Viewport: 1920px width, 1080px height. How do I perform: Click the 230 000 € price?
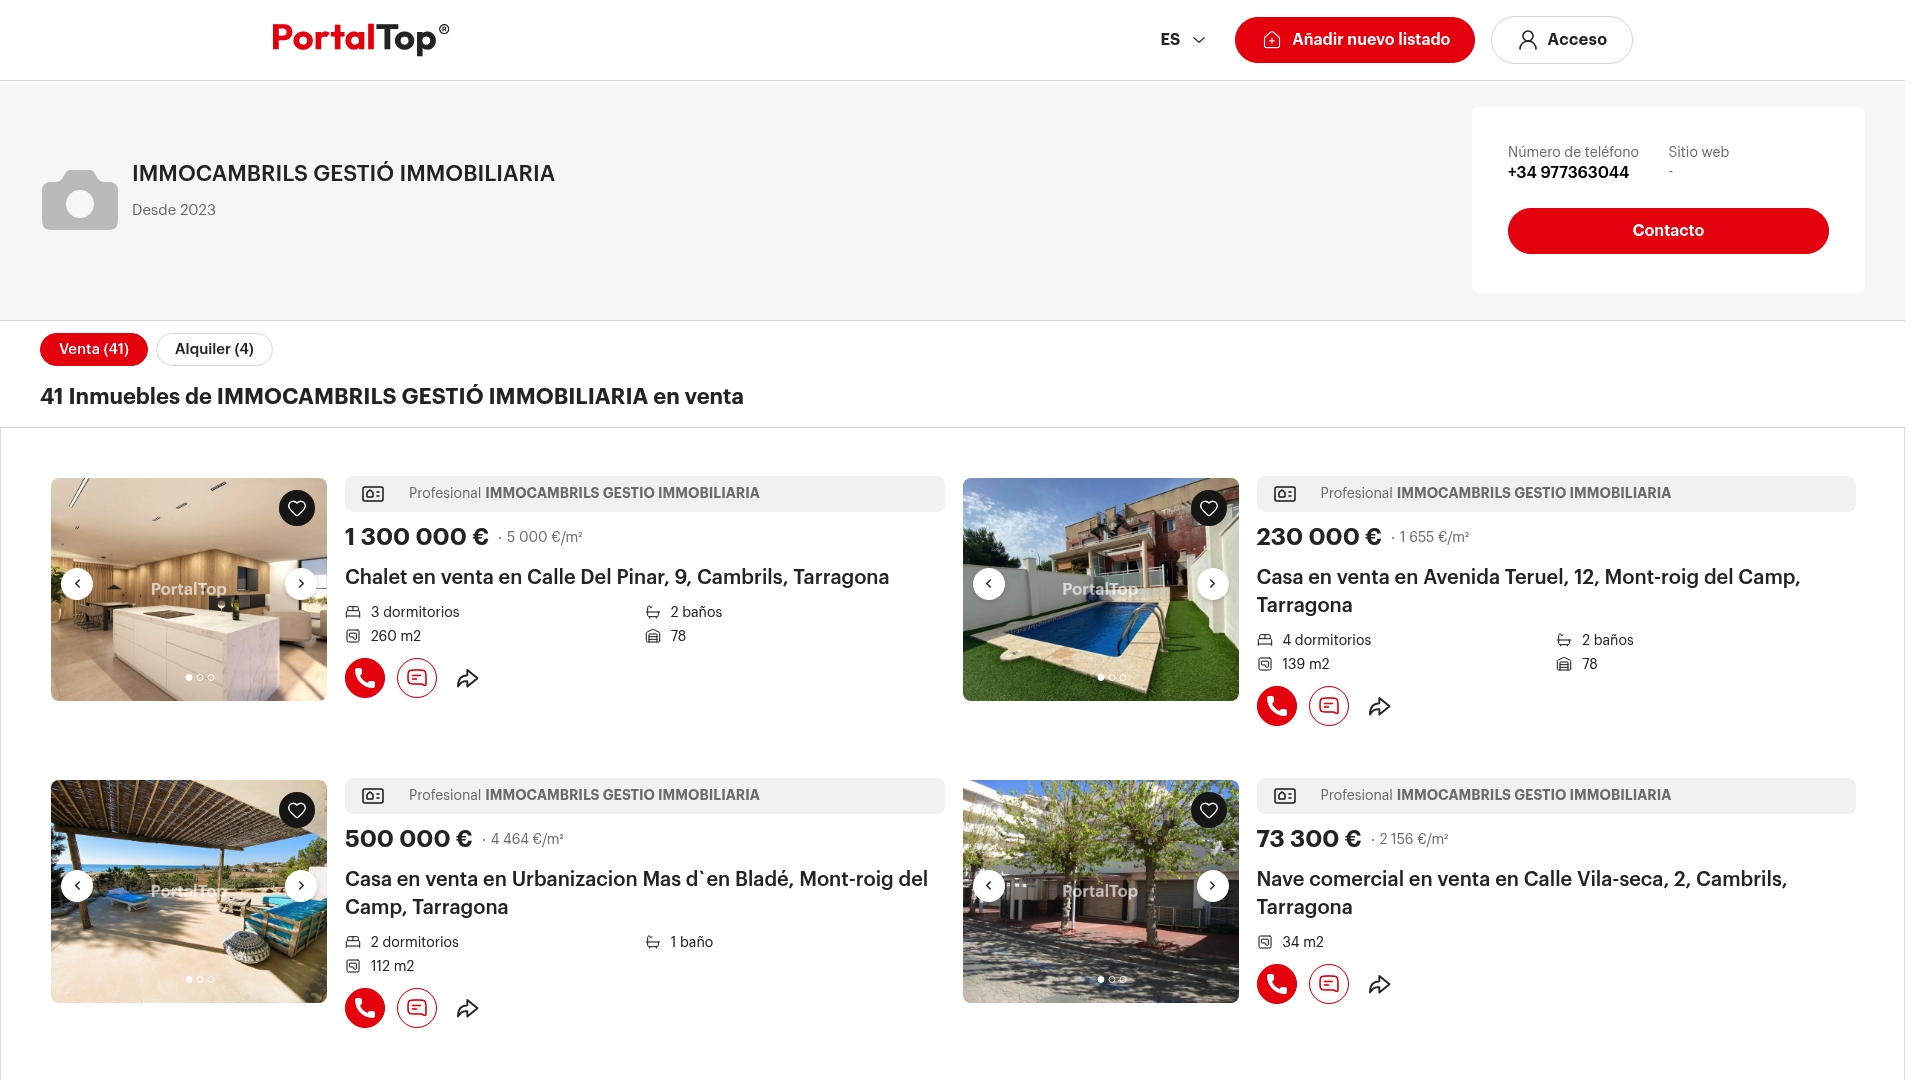[x=1319, y=537]
